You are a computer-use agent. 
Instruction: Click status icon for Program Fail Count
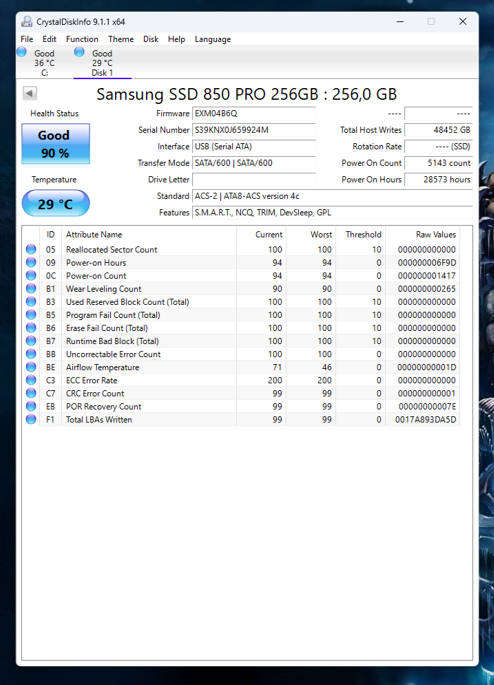click(x=31, y=315)
